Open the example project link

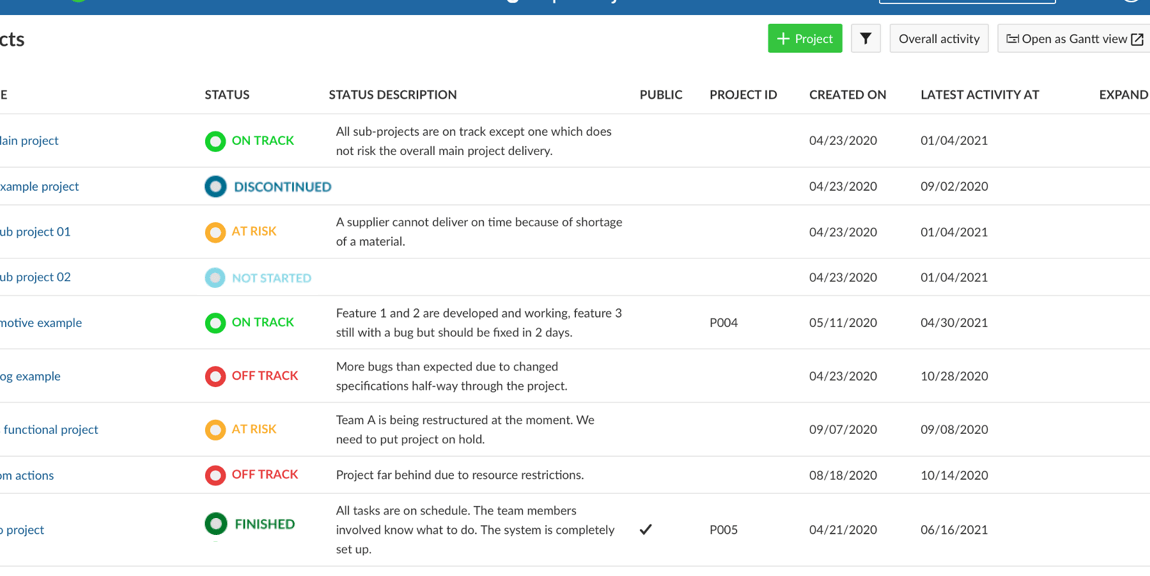pyautogui.click(x=40, y=186)
